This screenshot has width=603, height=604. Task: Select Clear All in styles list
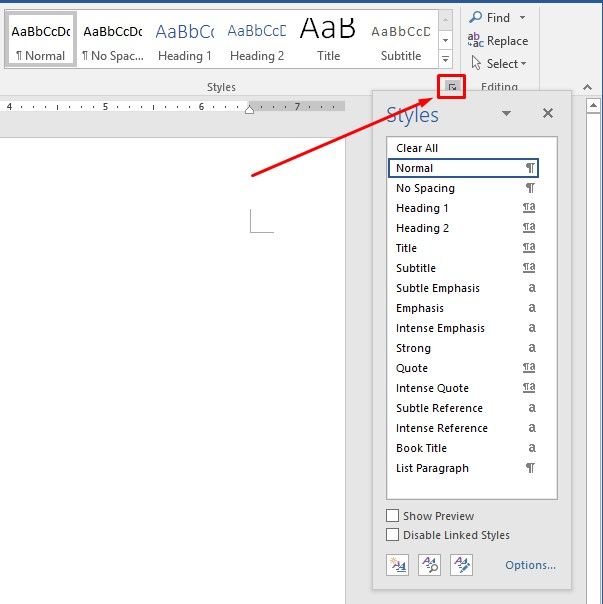click(x=463, y=148)
